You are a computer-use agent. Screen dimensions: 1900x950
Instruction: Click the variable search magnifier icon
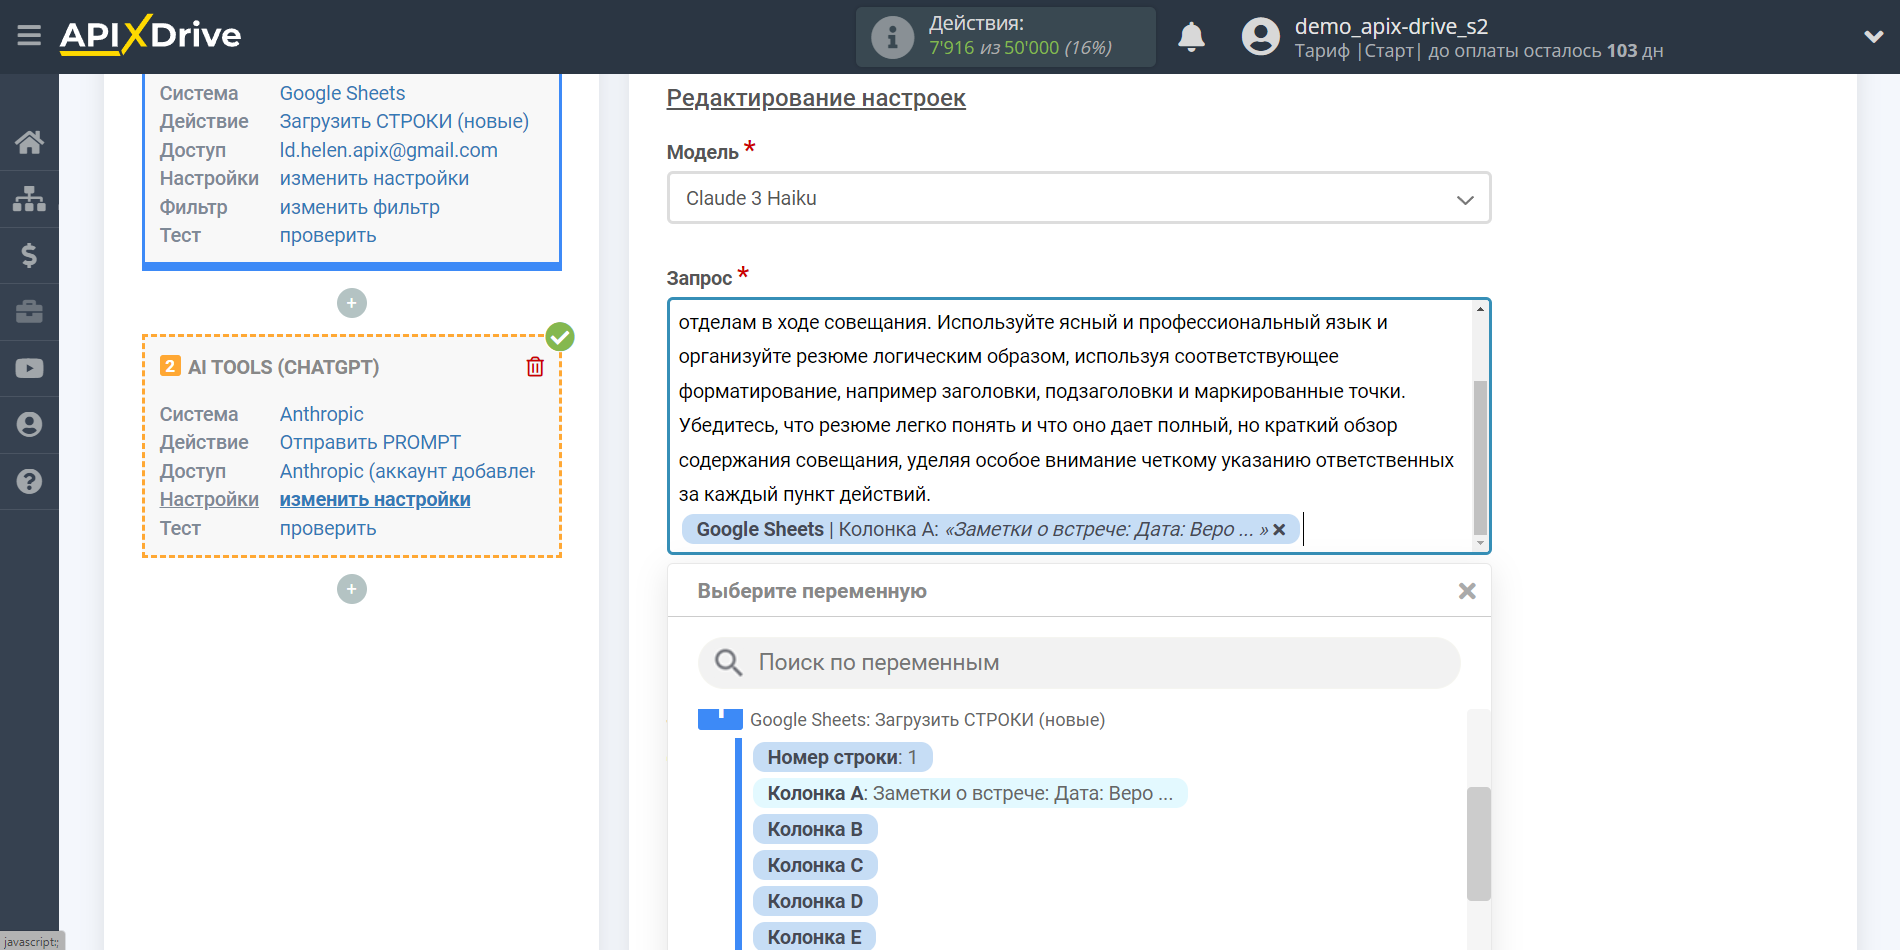(x=728, y=662)
